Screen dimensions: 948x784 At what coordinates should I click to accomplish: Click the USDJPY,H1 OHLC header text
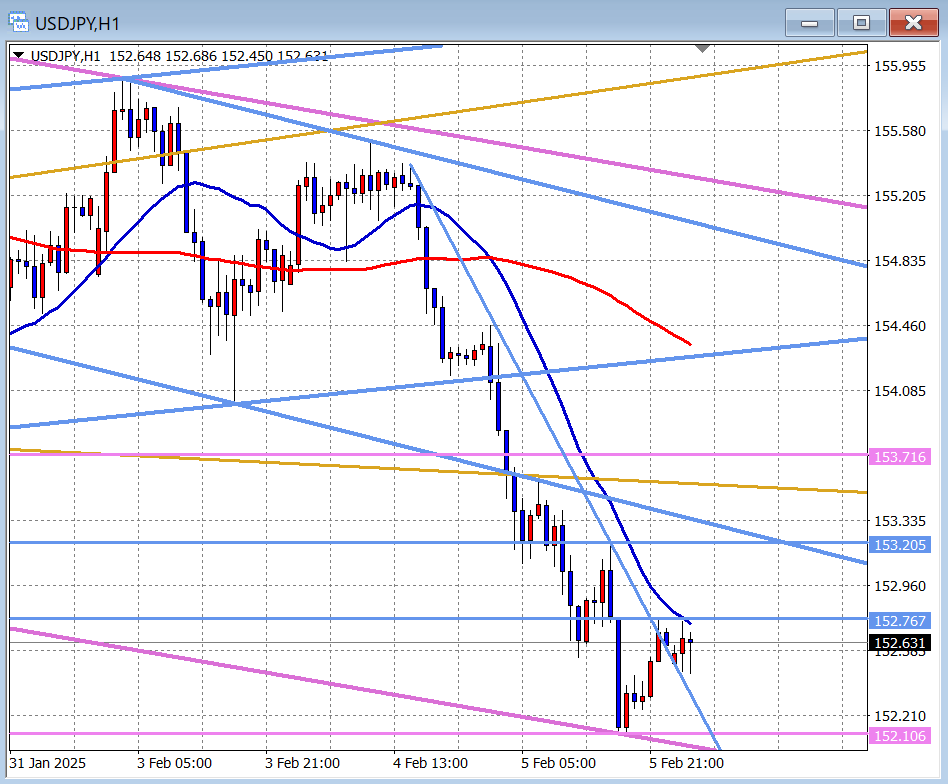(180, 56)
